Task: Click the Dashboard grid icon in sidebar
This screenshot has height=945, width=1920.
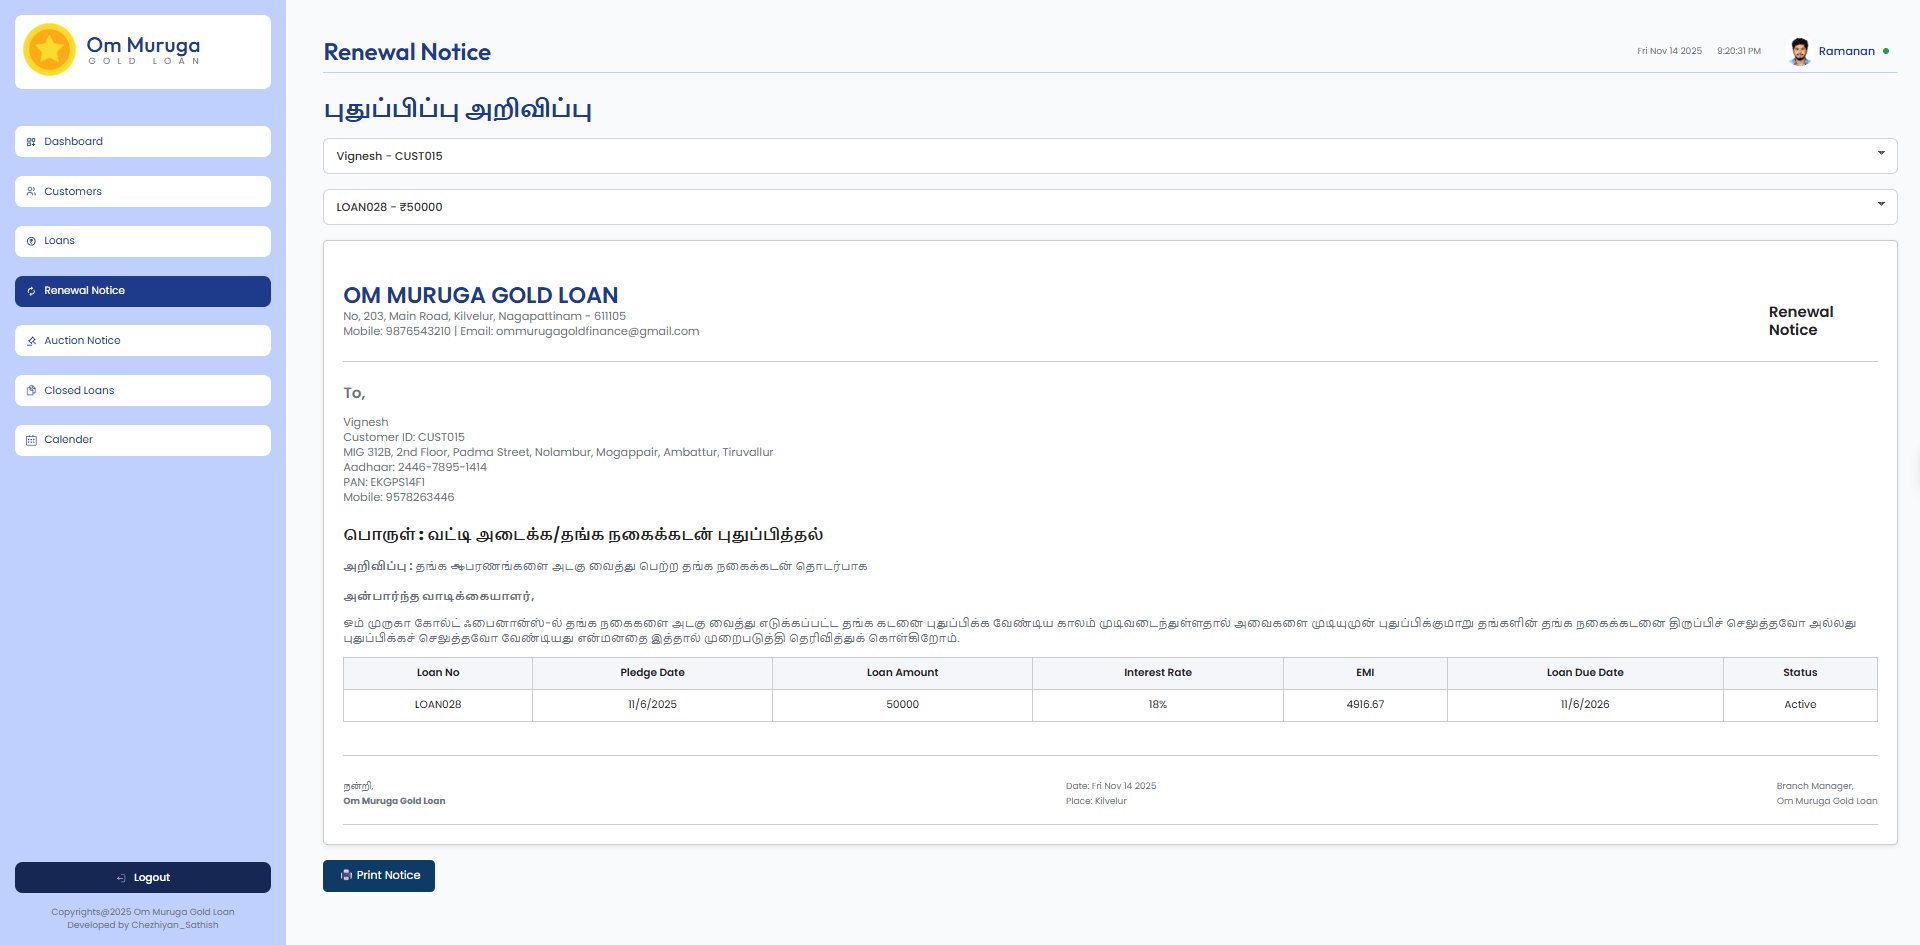Action: tap(31, 142)
